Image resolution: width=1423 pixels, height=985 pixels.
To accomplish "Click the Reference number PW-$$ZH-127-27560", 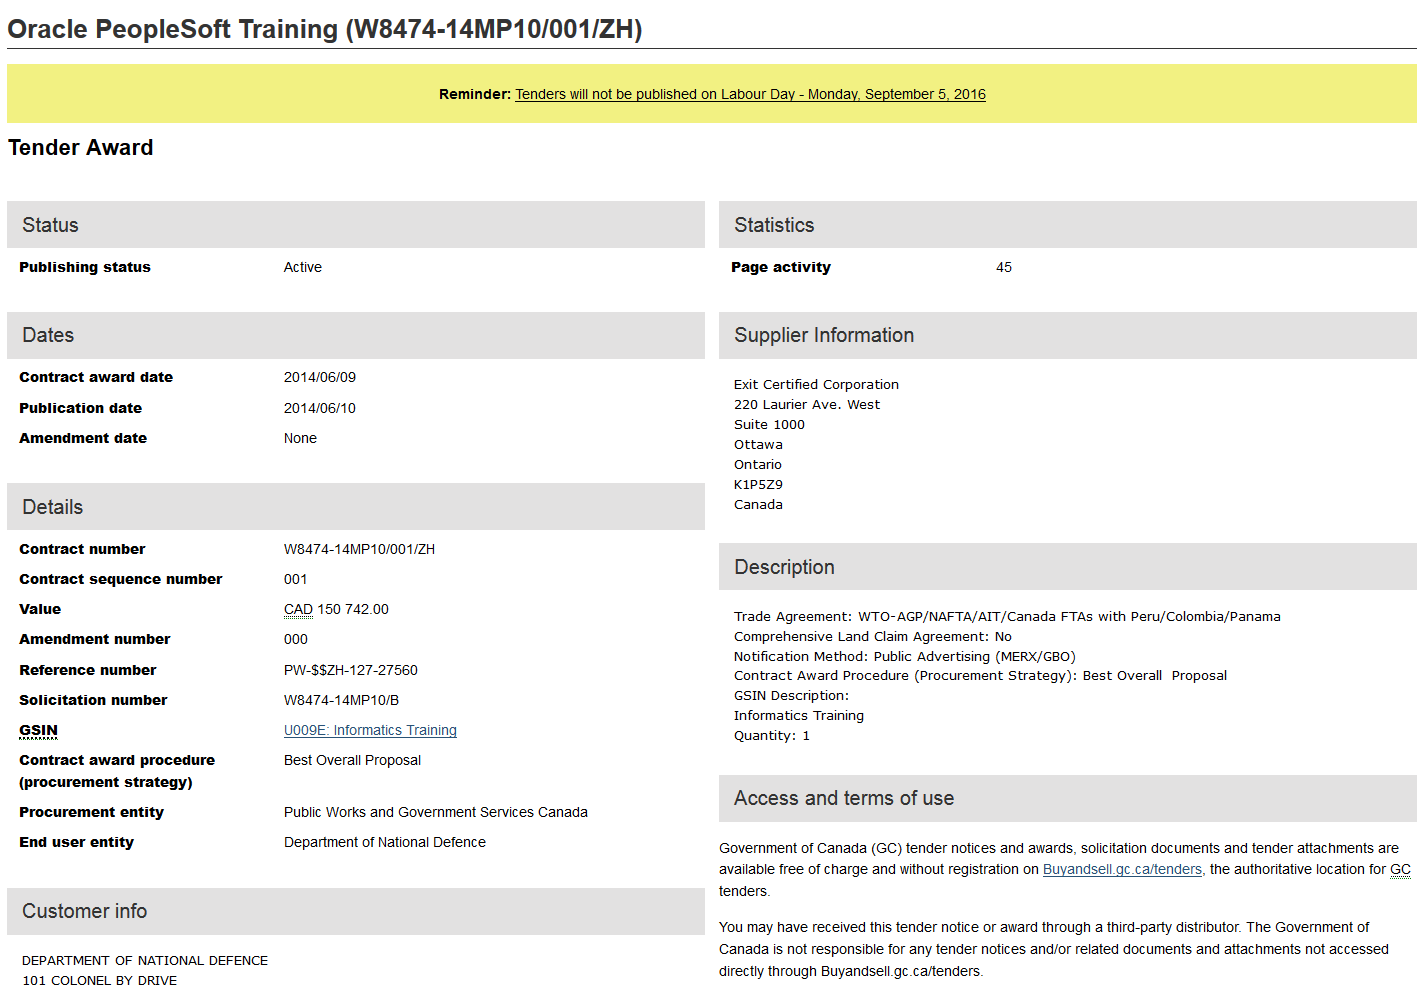I will click(x=351, y=670).
